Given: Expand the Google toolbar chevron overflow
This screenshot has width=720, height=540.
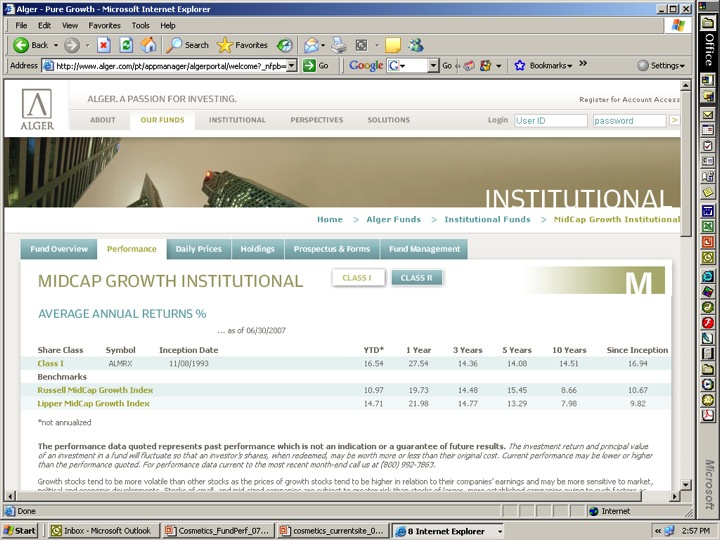Looking at the screenshot, I should pyautogui.click(x=583, y=63).
